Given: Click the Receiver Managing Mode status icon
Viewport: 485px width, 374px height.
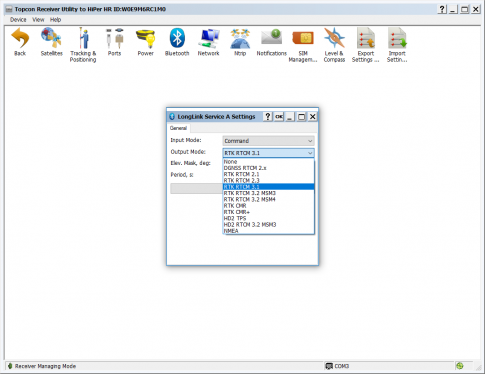Looking at the screenshot, I should tap(10, 366).
